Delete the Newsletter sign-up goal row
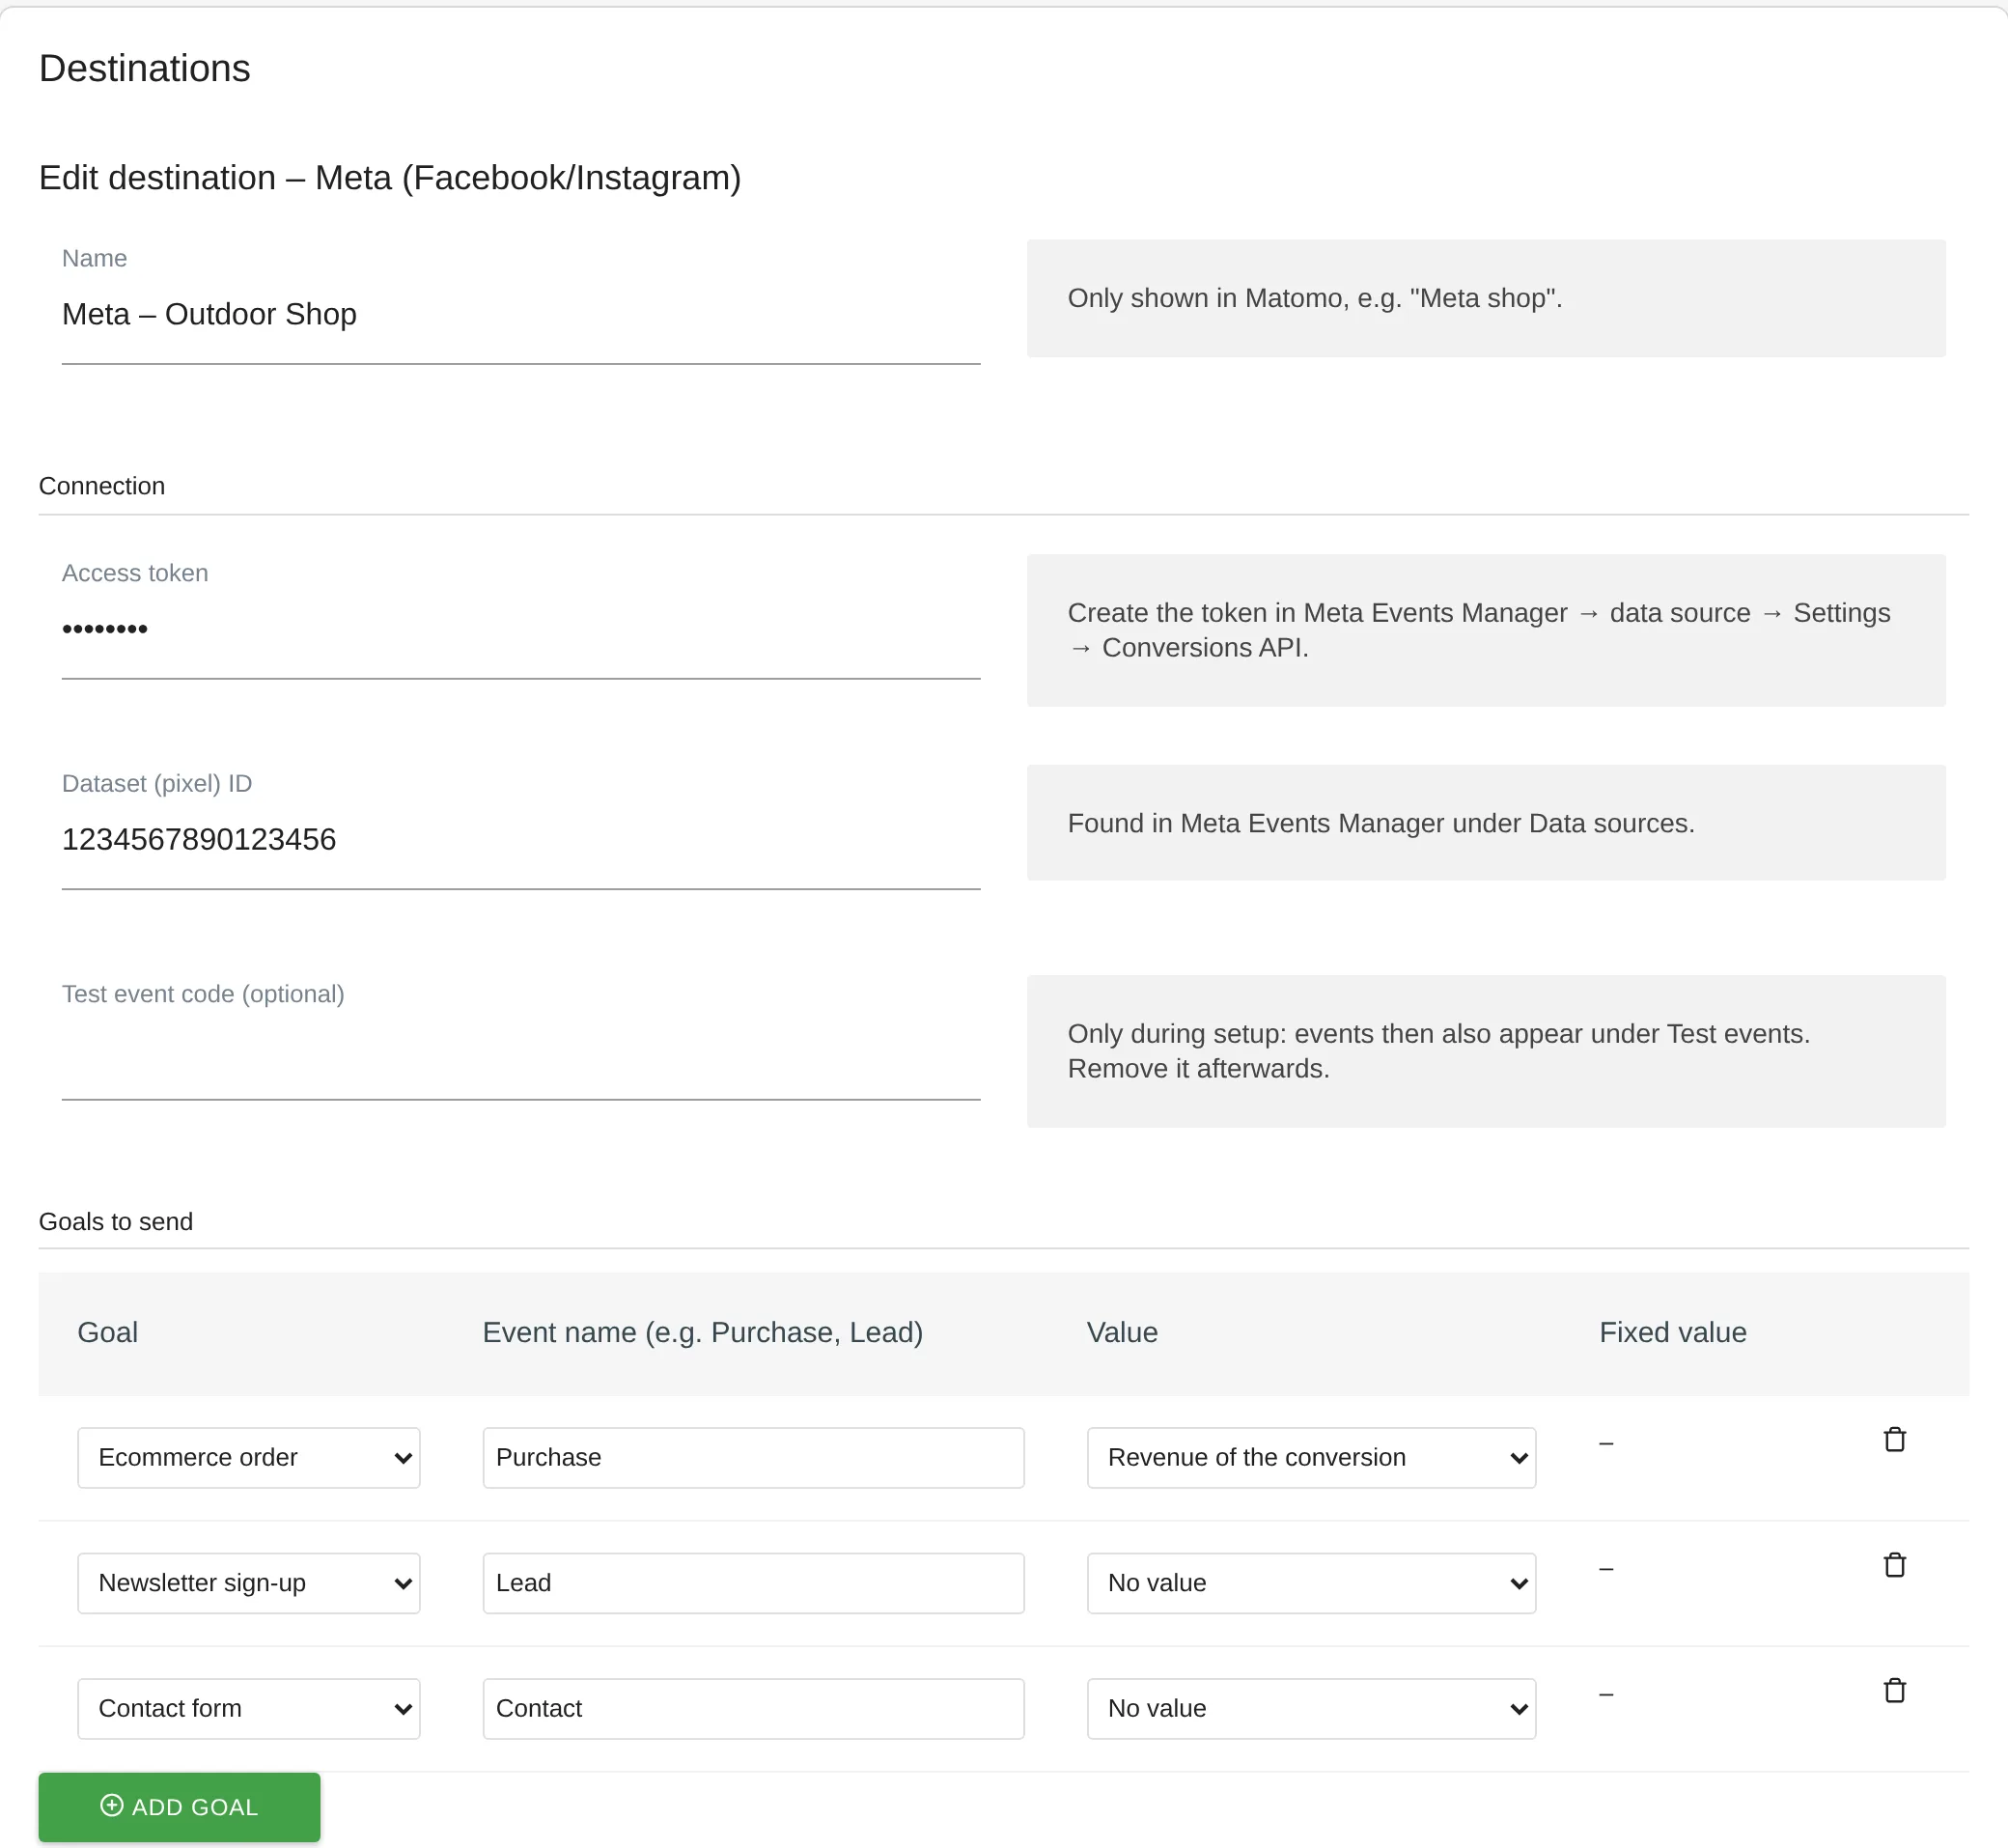The width and height of the screenshot is (2008, 1848). coord(1894,1564)
